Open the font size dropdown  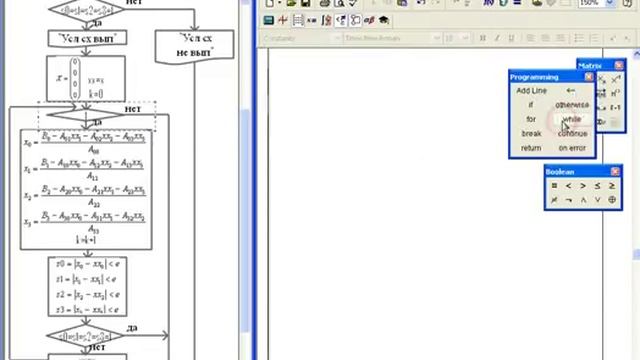465,38
